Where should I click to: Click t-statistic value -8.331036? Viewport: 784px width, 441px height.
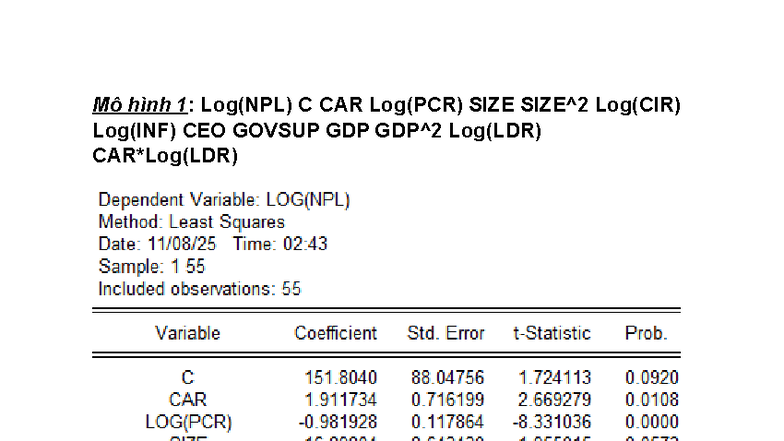[x=552, y=422]
